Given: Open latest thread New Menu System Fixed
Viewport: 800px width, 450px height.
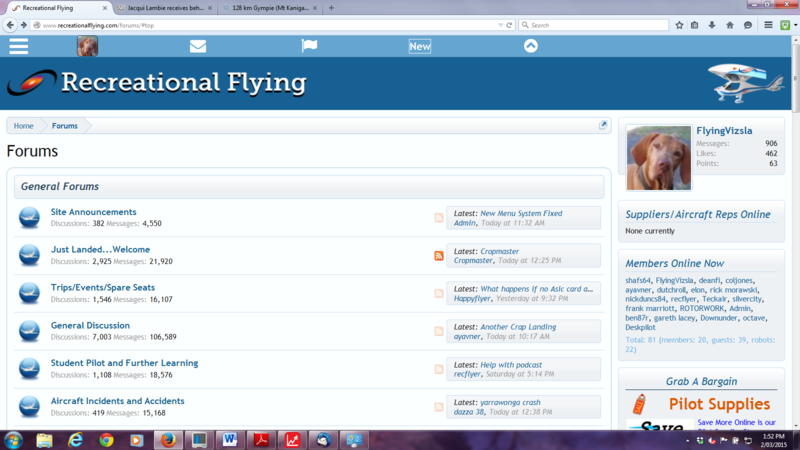Looking at the screenshot, I should 521,213.
